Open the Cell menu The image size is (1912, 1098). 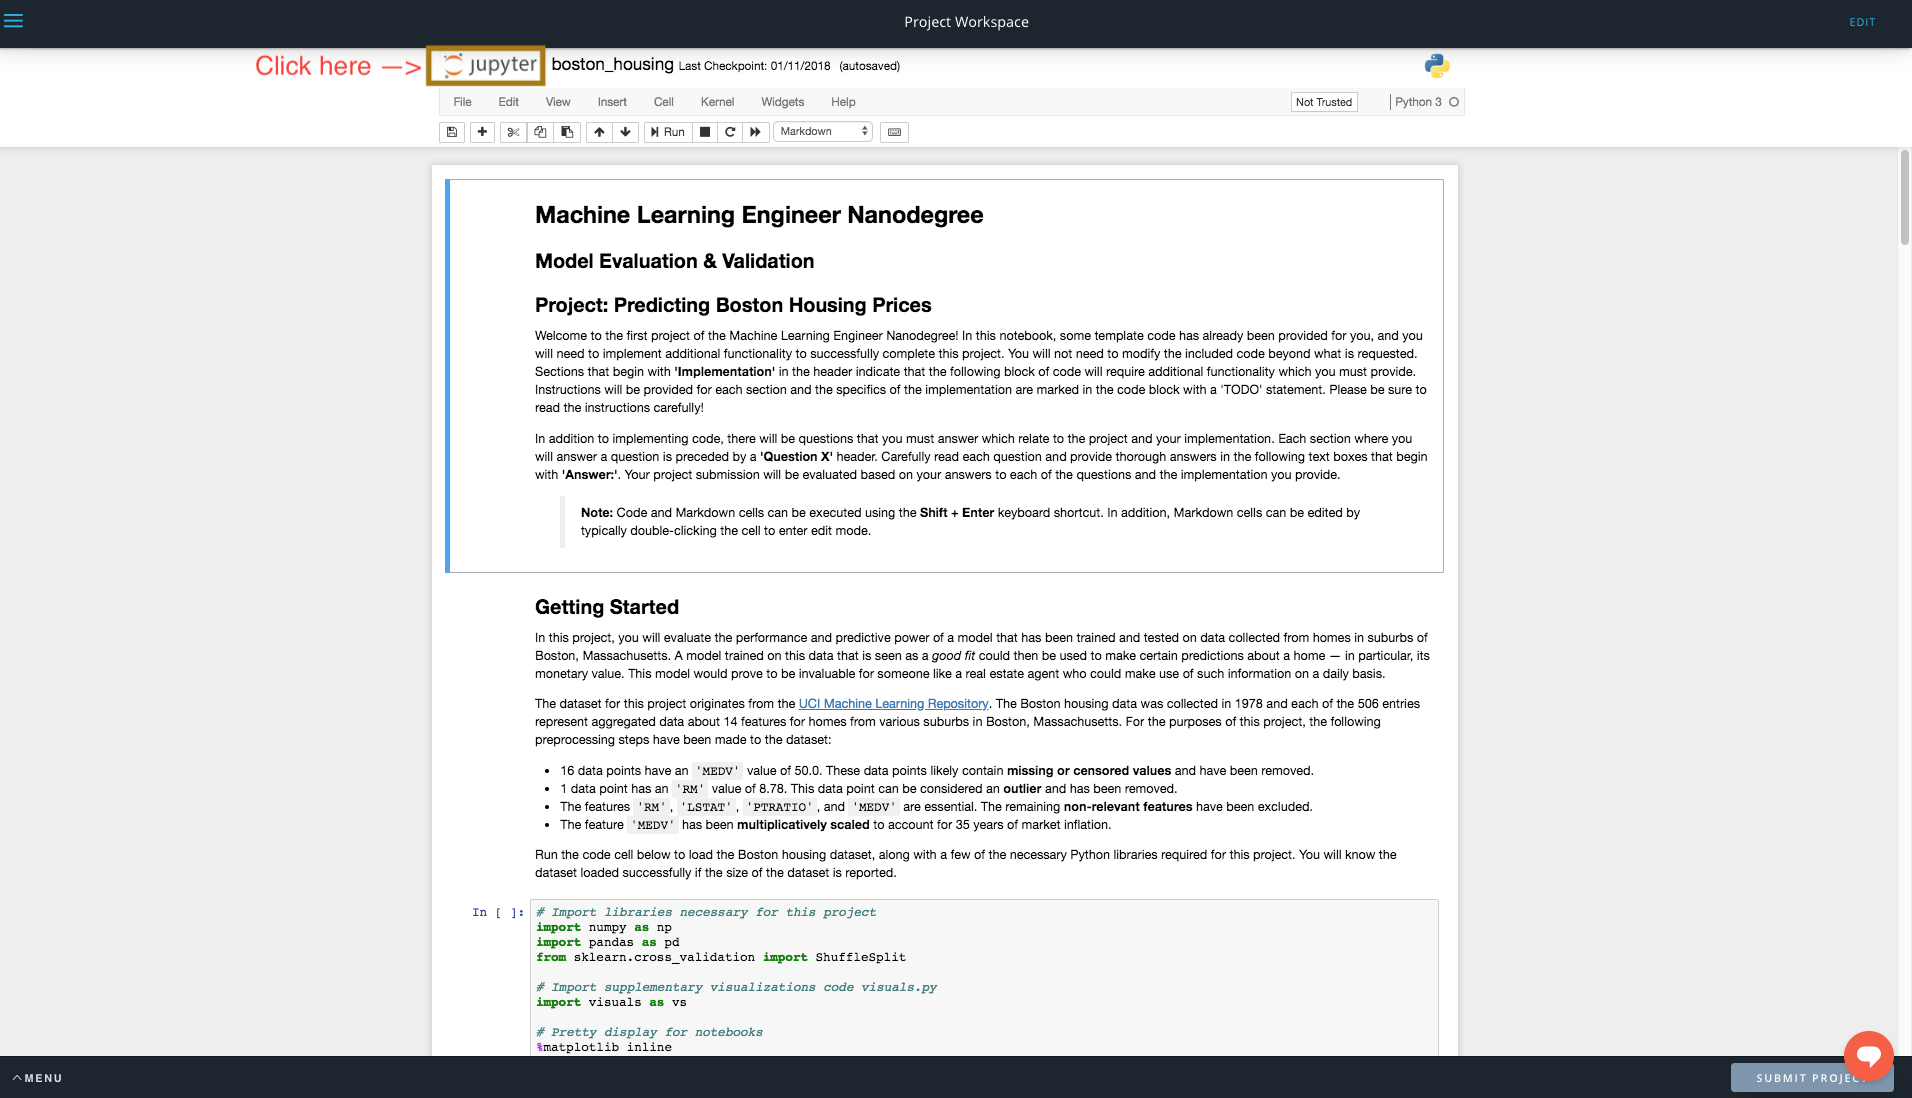click(663, 102)
